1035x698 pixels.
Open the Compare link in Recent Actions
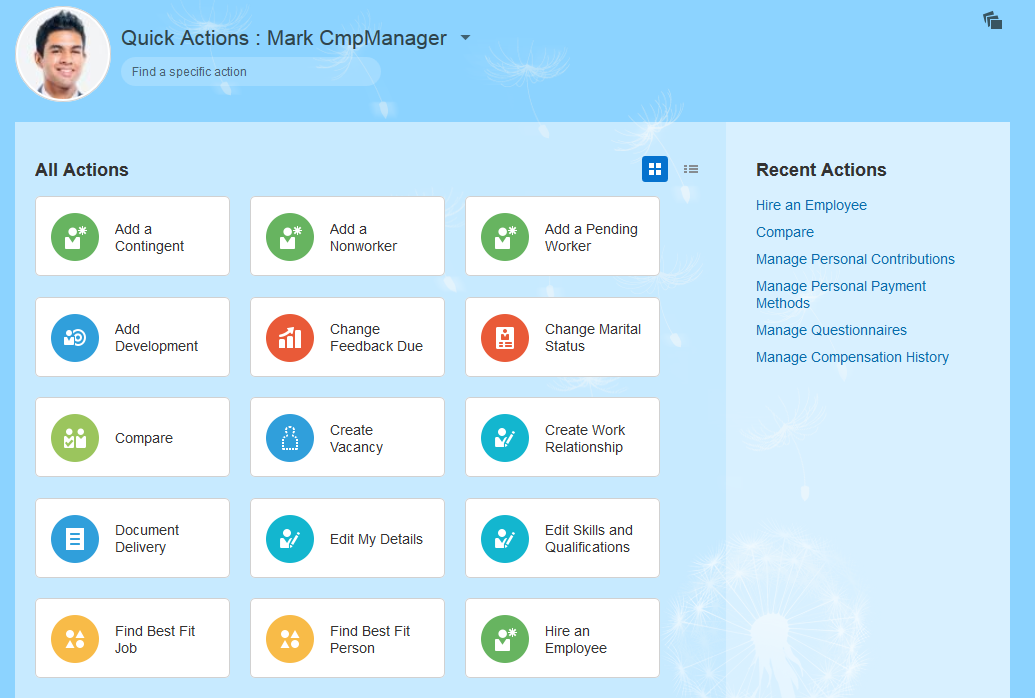click(785, 232)
